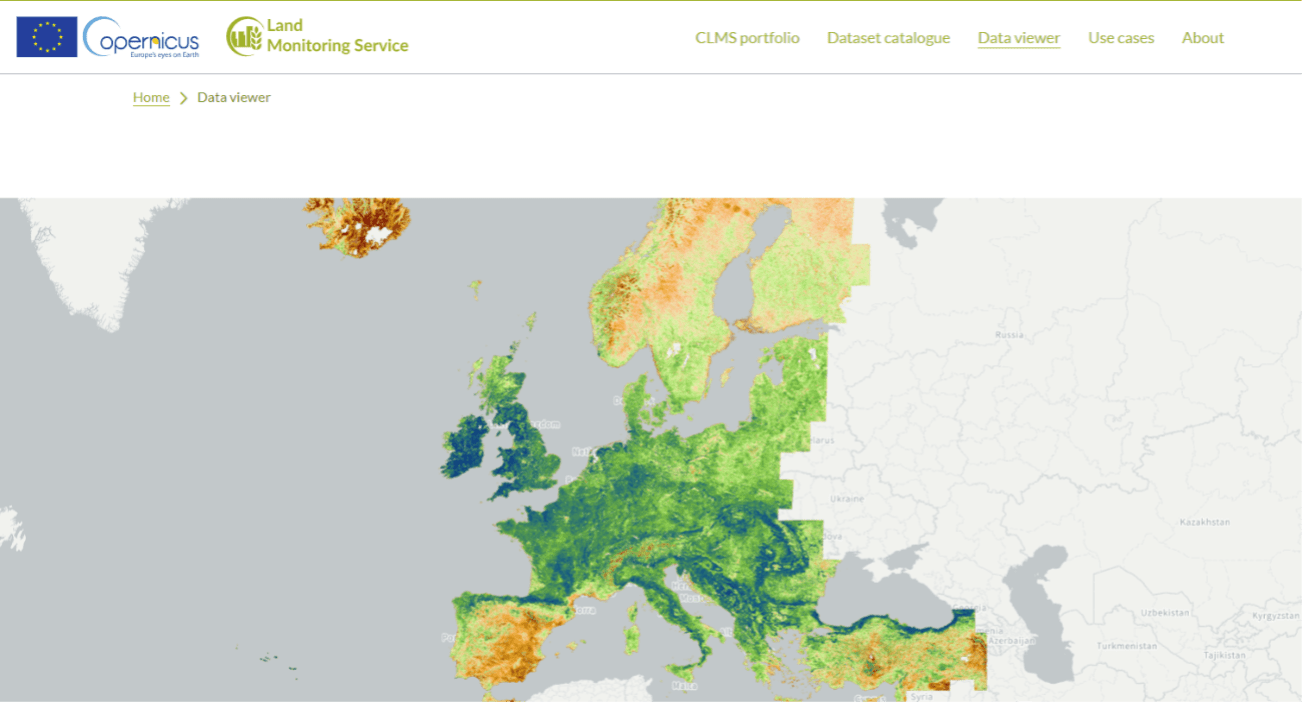Image resolution: width=1304 pixels, height=705 pixels.
Task: Click the 'Data viewer' breadcrumb label
Action: coord(233,97)
